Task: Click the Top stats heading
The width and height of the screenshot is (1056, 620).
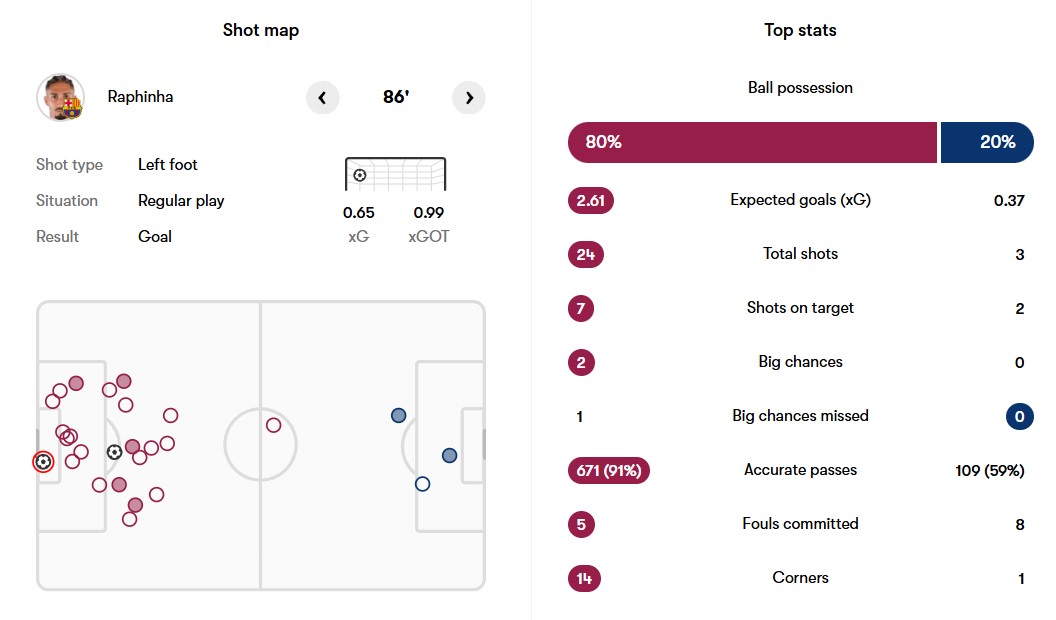Action: 800,30
